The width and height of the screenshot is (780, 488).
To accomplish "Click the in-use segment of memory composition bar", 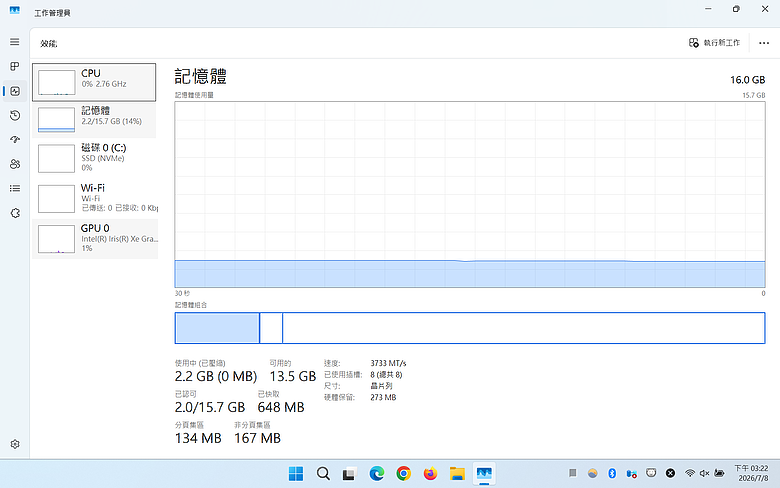I will (217, 328).
